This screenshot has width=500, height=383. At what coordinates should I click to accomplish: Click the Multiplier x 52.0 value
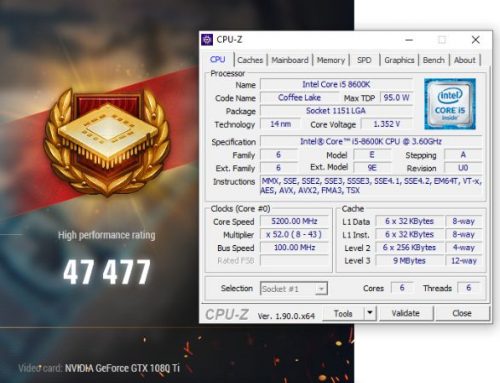pyautogui.click(x=294, y=234)
